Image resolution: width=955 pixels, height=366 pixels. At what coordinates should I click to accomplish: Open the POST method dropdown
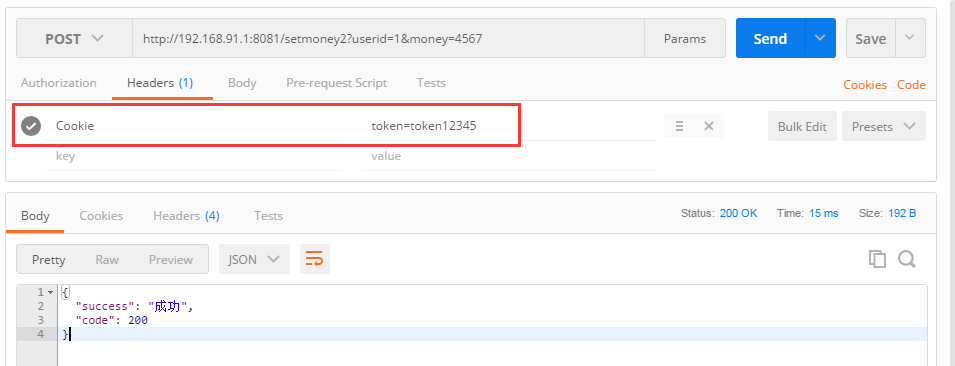point(74,38)
